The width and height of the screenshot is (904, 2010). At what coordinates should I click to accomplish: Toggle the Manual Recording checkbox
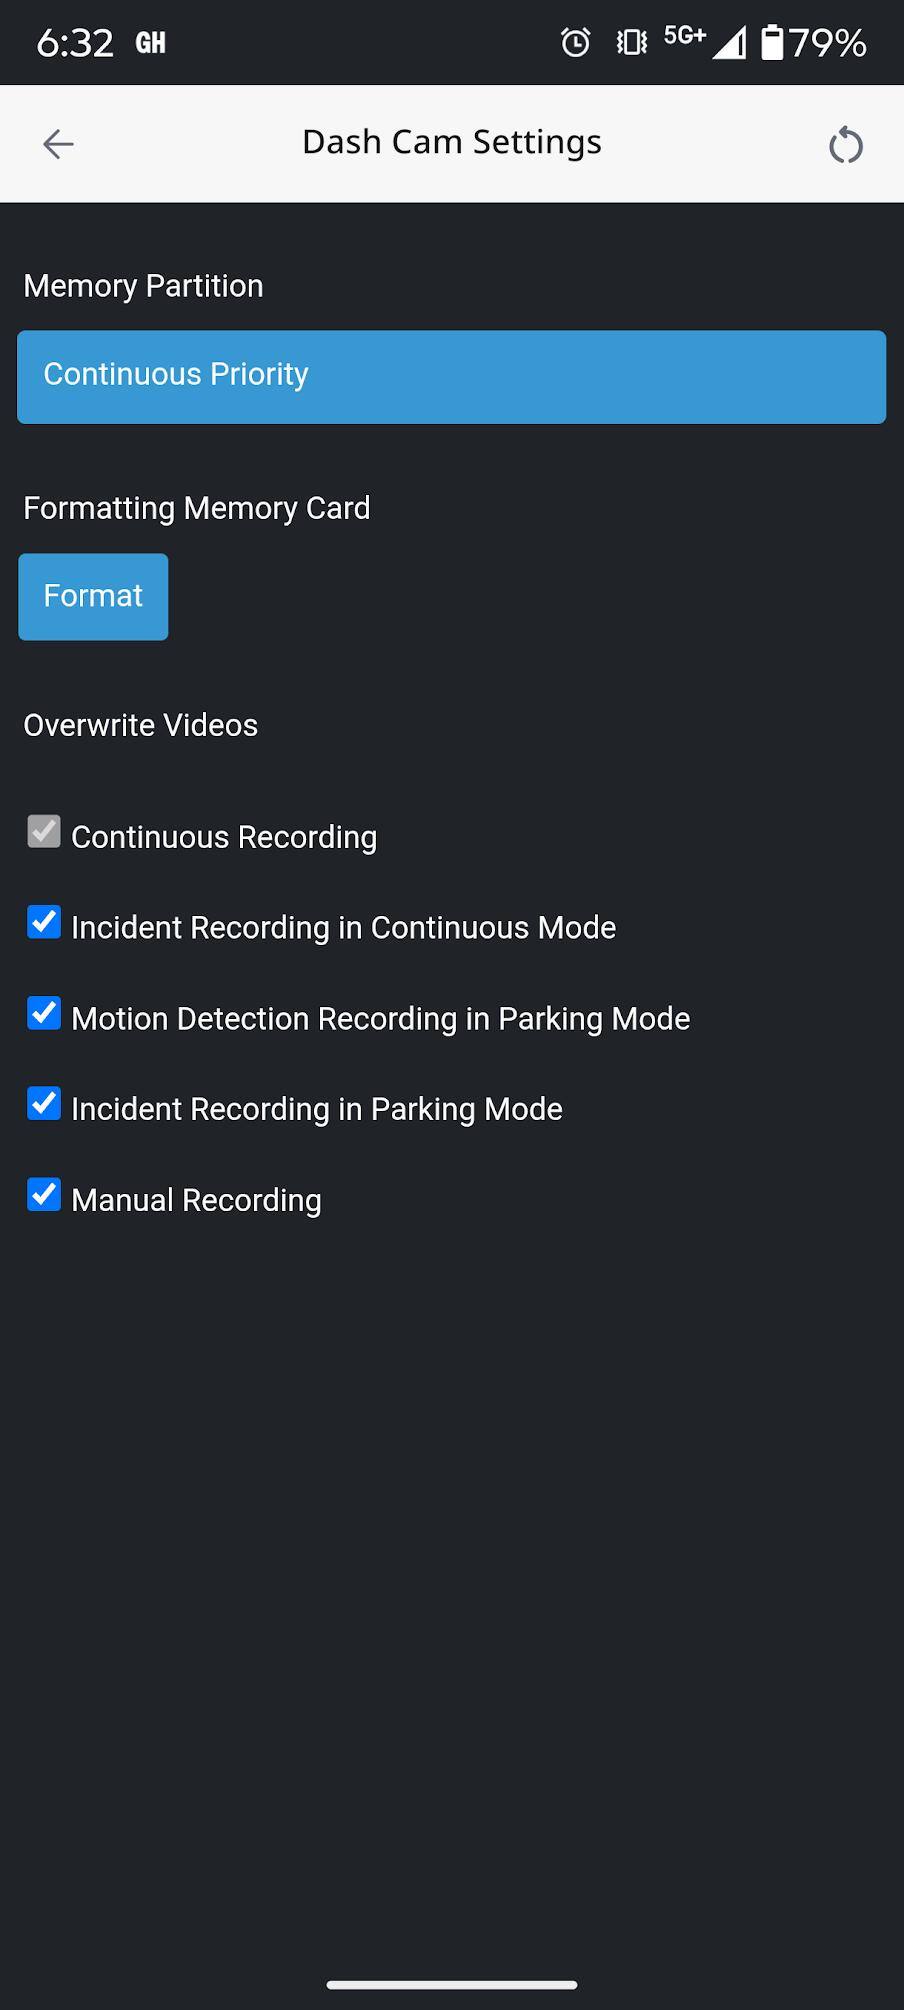click(x=44, y=1195)
